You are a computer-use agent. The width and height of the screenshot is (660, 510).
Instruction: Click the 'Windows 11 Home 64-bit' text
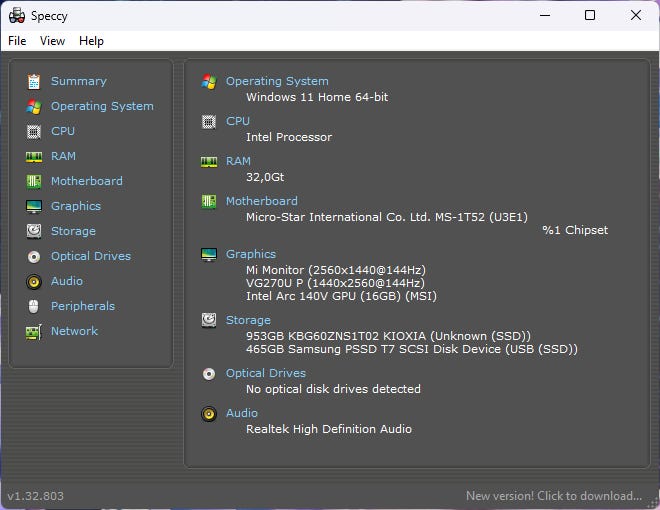(x=317, y=97)
